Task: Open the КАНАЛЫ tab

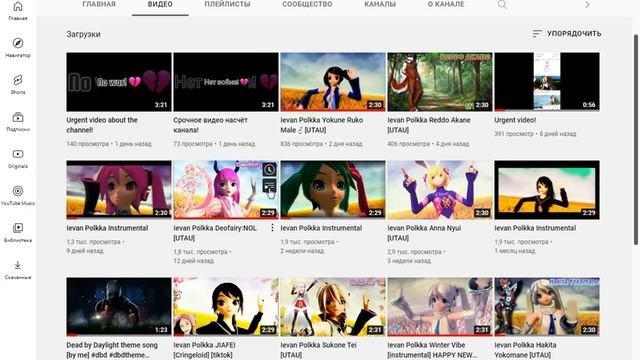Action: tap(380, 4)
